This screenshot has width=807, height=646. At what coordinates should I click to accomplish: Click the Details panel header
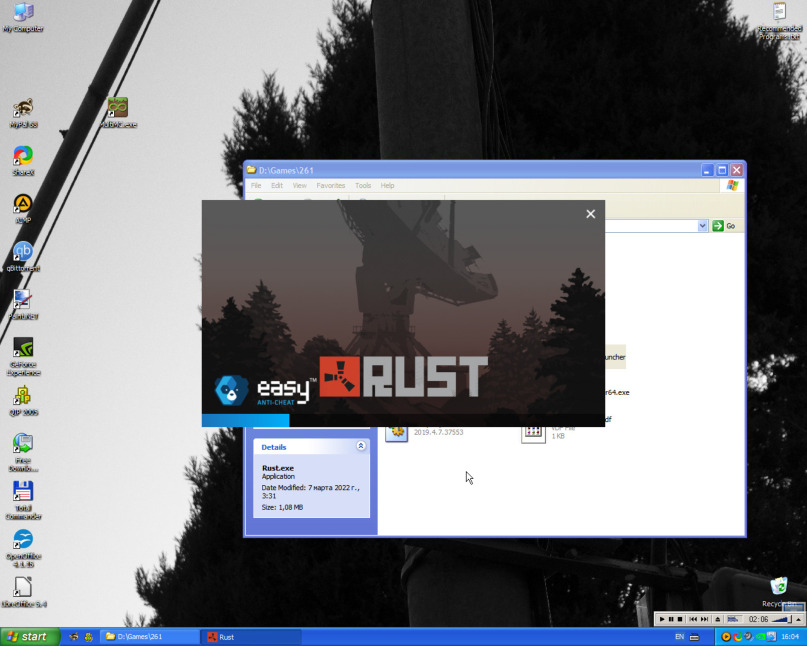[x=311, y=447]
